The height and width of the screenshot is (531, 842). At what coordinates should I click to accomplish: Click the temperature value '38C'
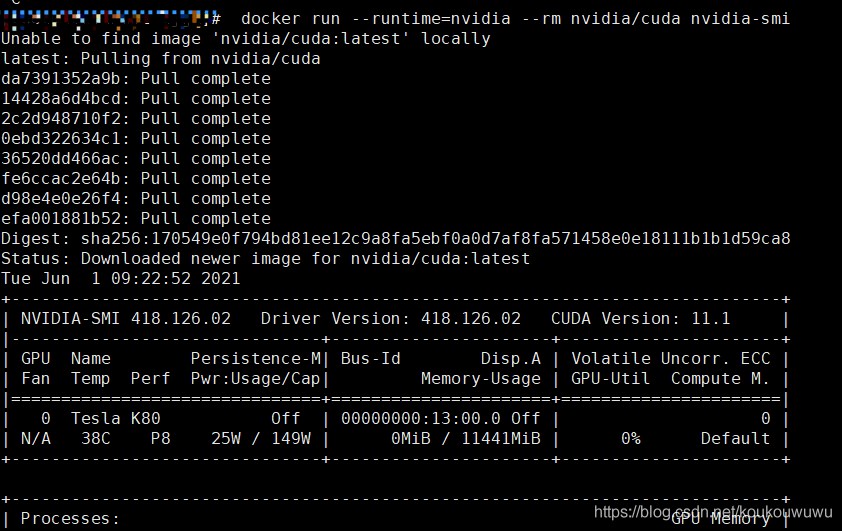96,439
